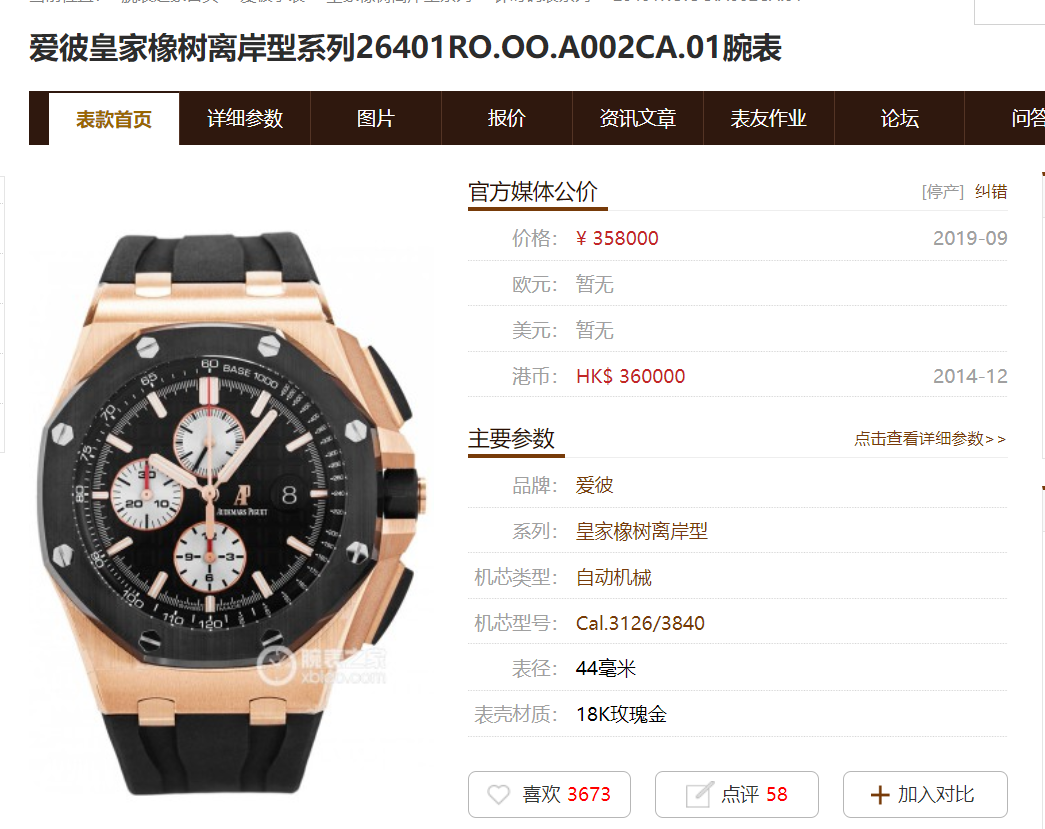Screen dimensions: 1045x829
Task: Select the 资讯文章 tab
Action: point(638,119)
